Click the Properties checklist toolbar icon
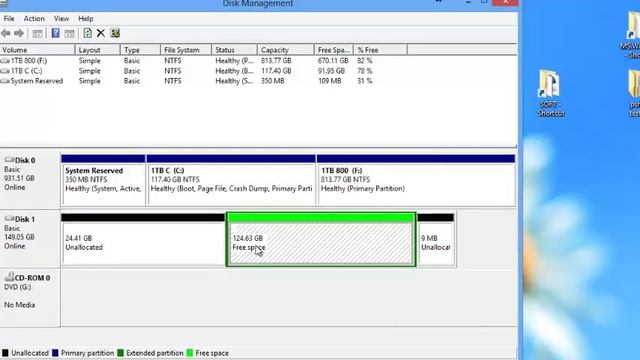 [x=115, y=33]
